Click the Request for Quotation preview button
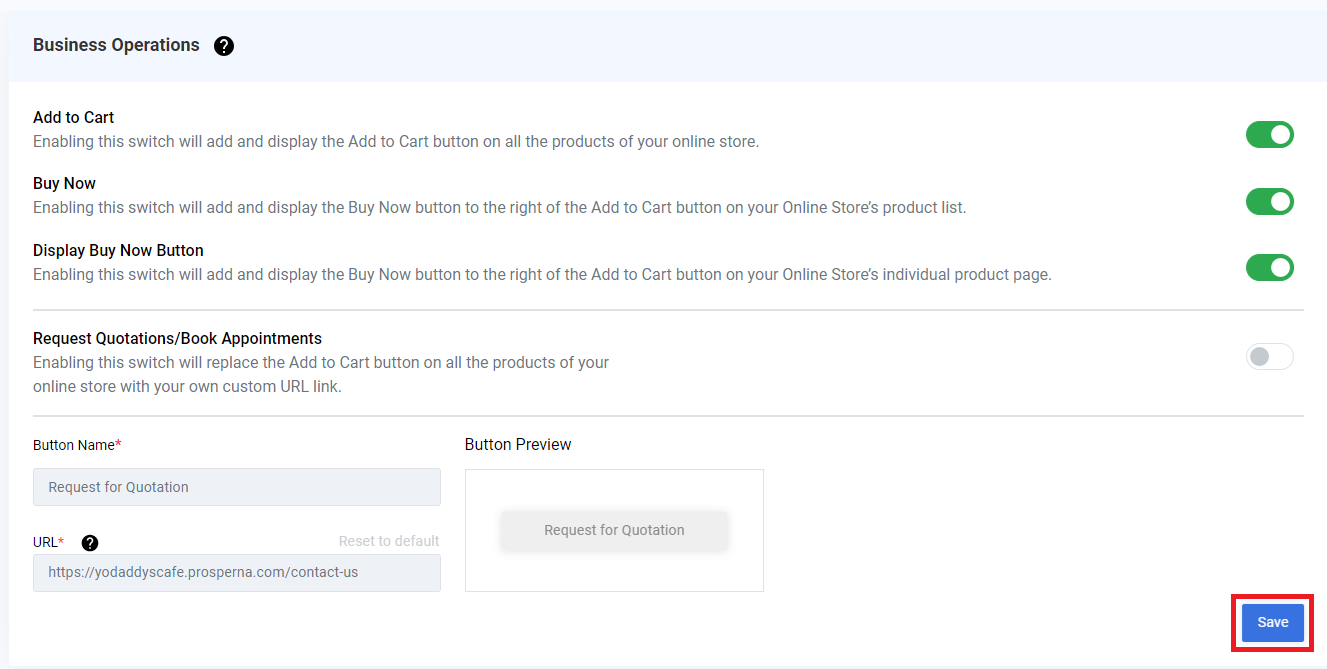The width and height of the screenshot is (1327, 669). click(x=614, y=530)
